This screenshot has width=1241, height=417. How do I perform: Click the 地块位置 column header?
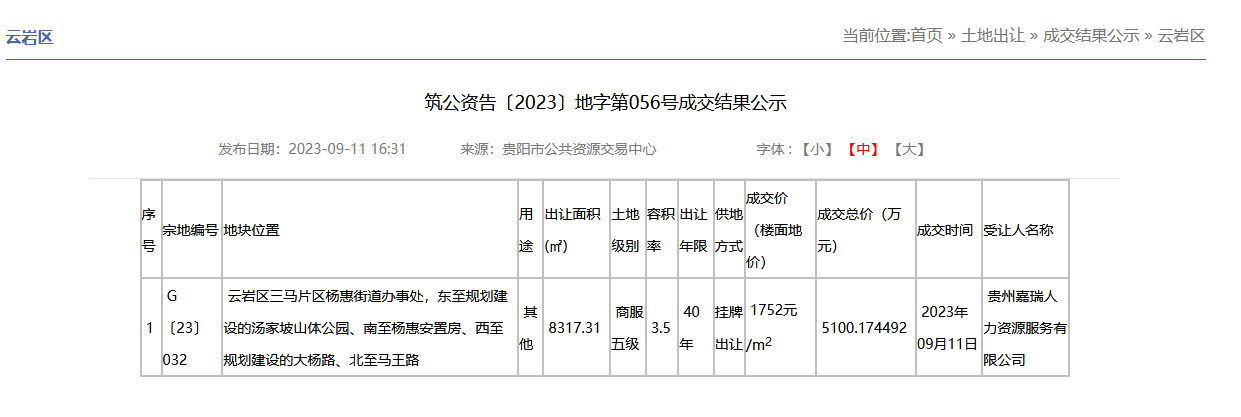coord(252,230)
